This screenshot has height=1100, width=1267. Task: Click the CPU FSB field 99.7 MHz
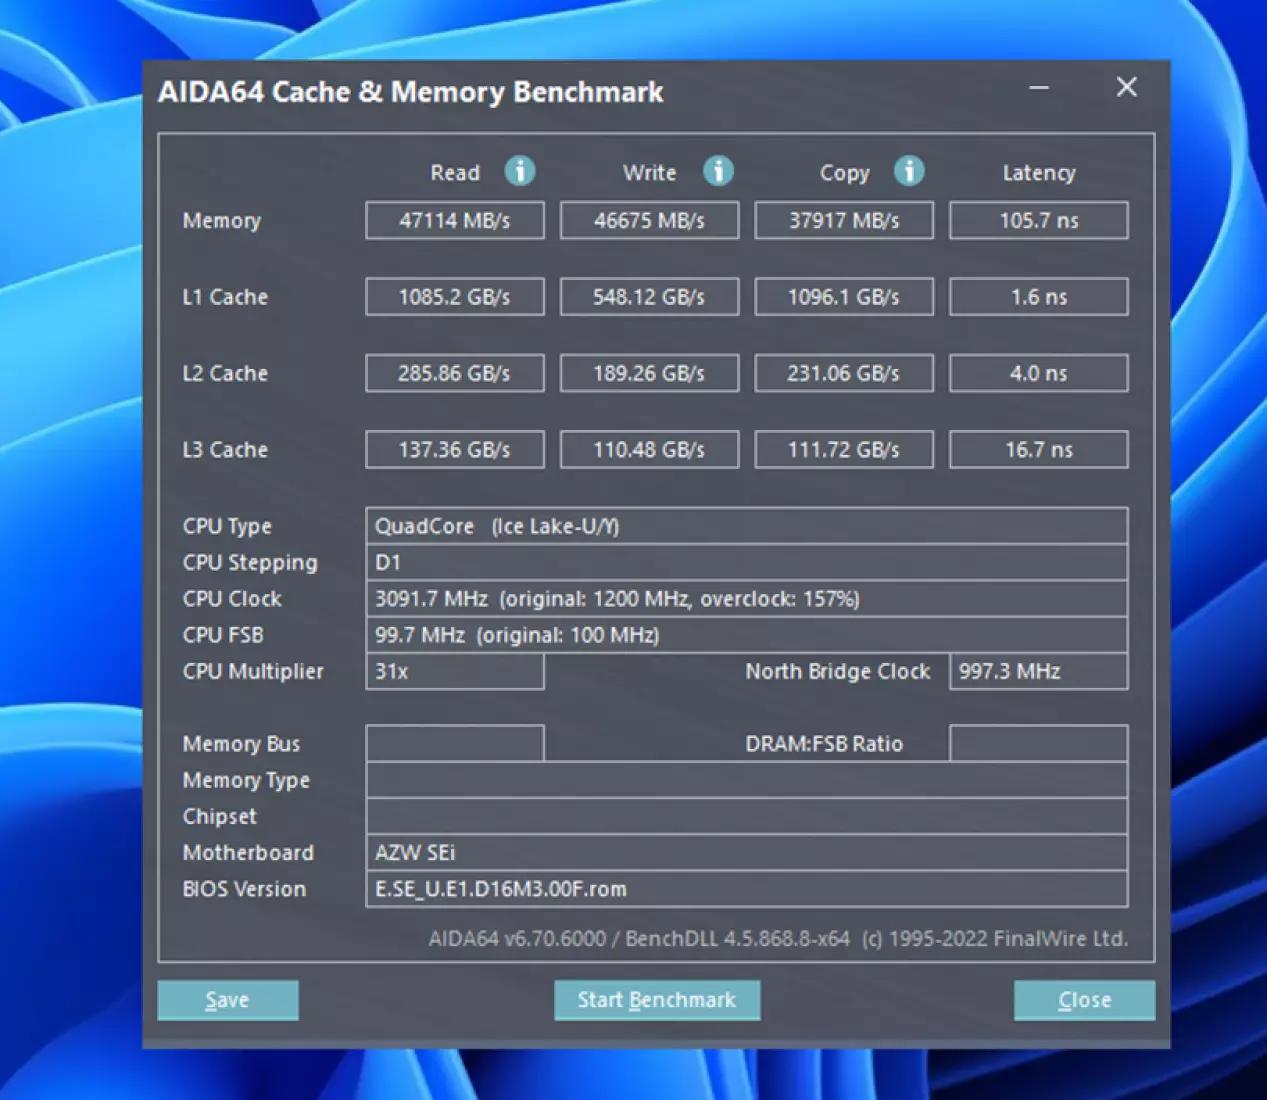[x=747, y=635]
